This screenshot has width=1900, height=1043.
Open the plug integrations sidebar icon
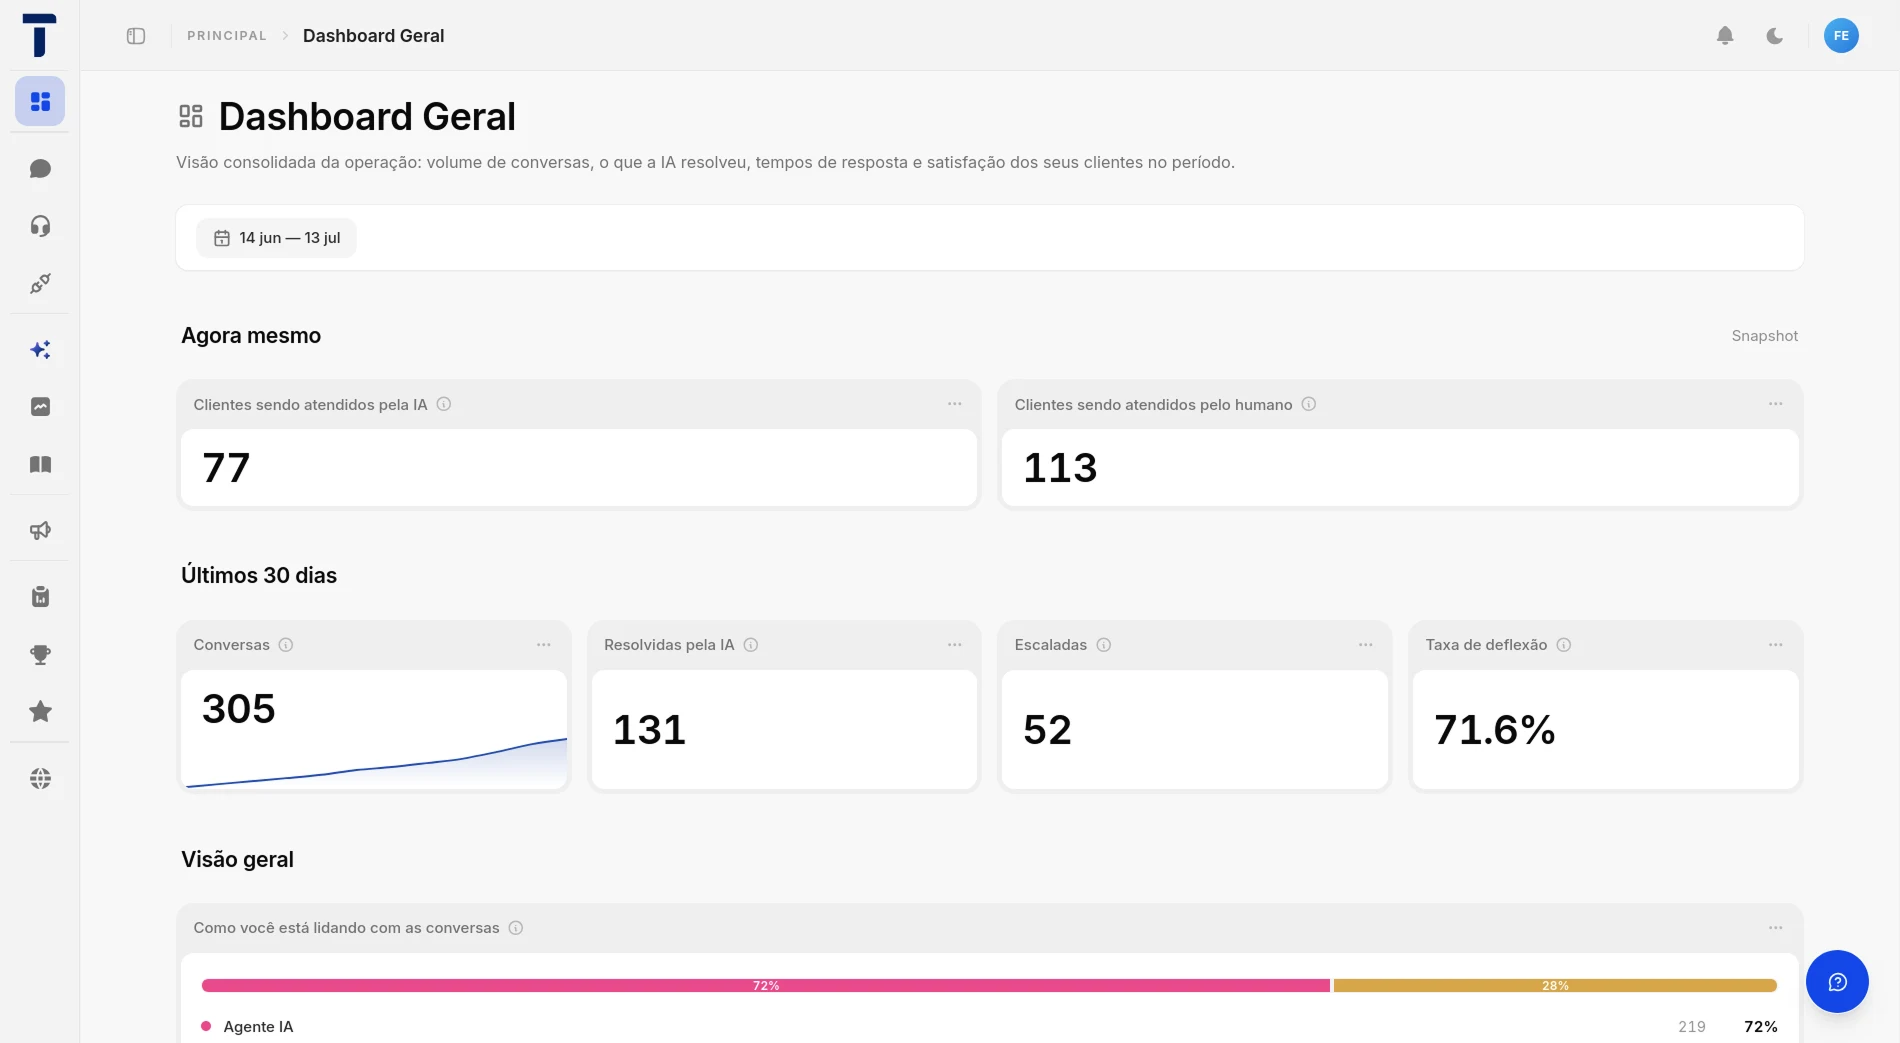(40, 283)
